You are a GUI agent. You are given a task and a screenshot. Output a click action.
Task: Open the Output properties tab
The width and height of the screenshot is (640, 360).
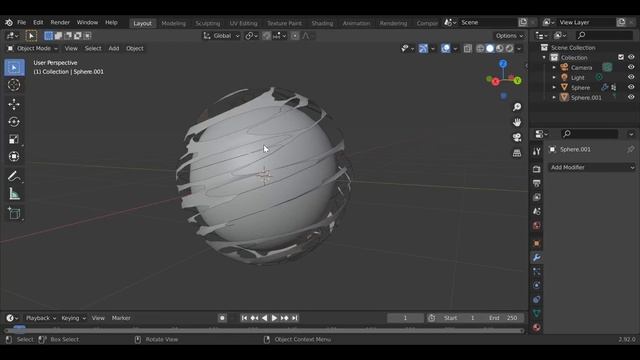pyautogui.click(x=537, y=183)
